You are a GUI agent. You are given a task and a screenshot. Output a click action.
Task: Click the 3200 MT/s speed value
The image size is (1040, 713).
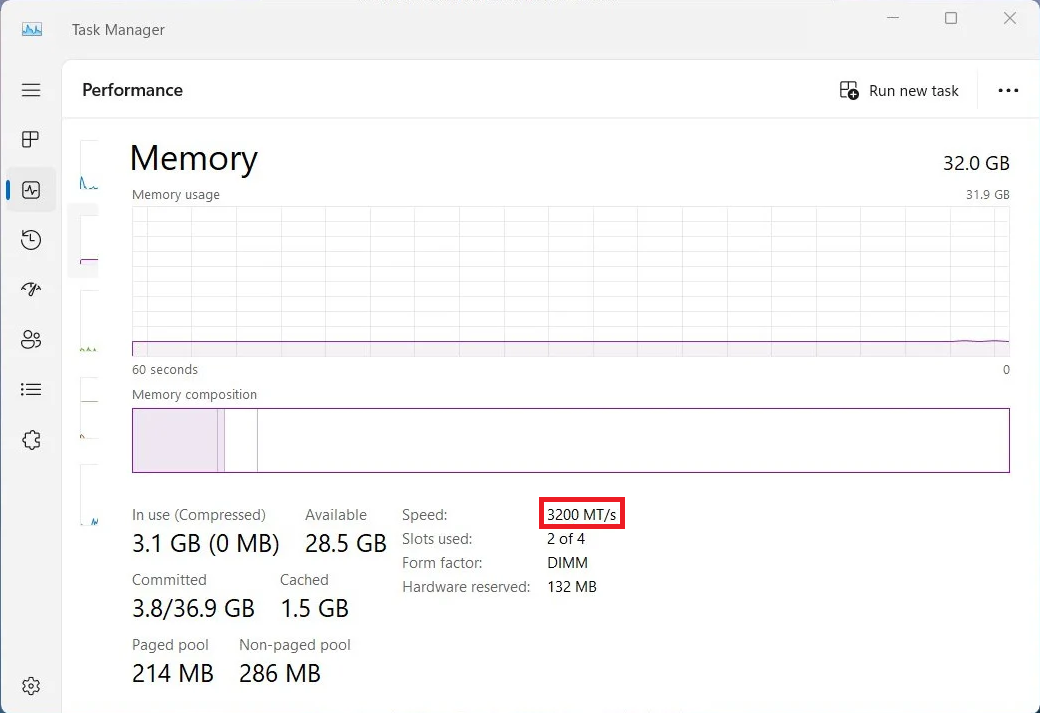tap(581, 515)
